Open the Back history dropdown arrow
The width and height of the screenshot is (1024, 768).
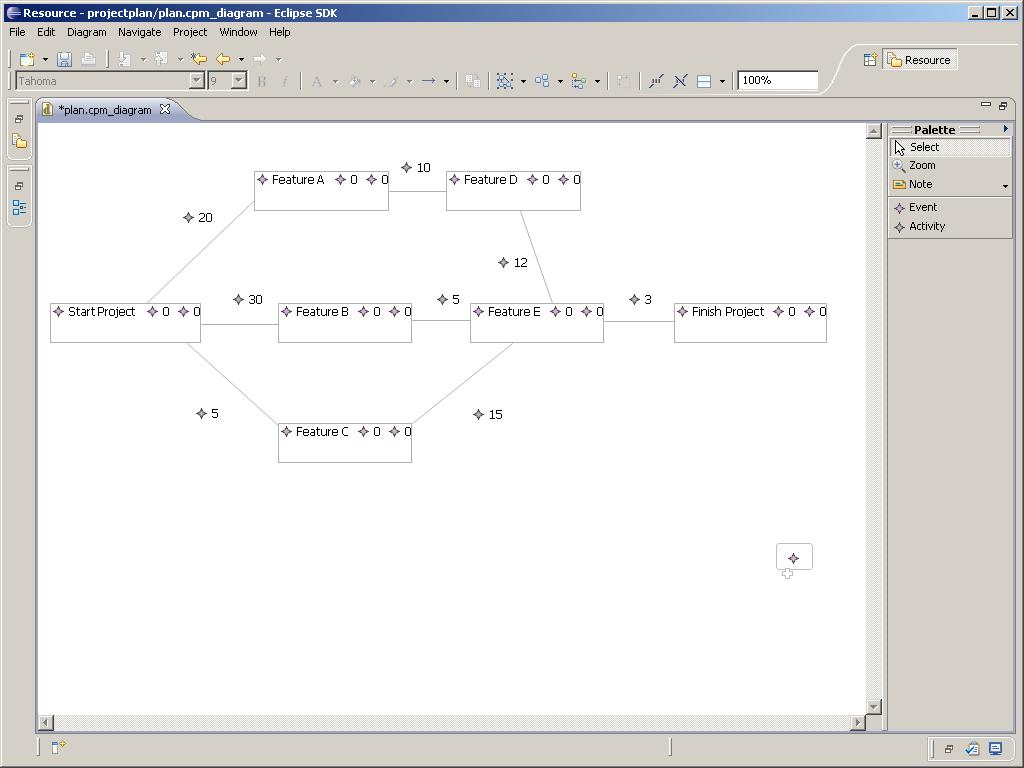(241, 59)
